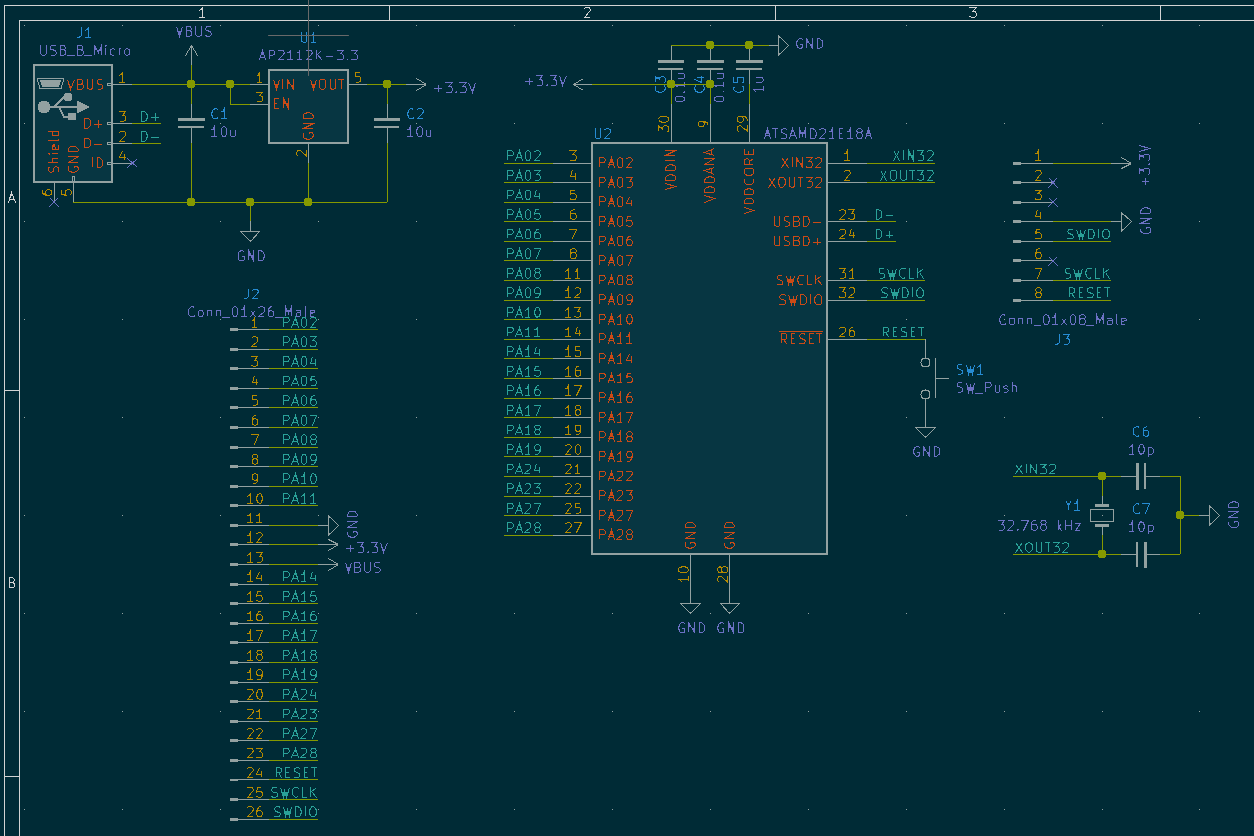Click XOUT32 net label at U2 pin 2
Viewport: 1254px width, 836px height.
(x=907, y=176)
